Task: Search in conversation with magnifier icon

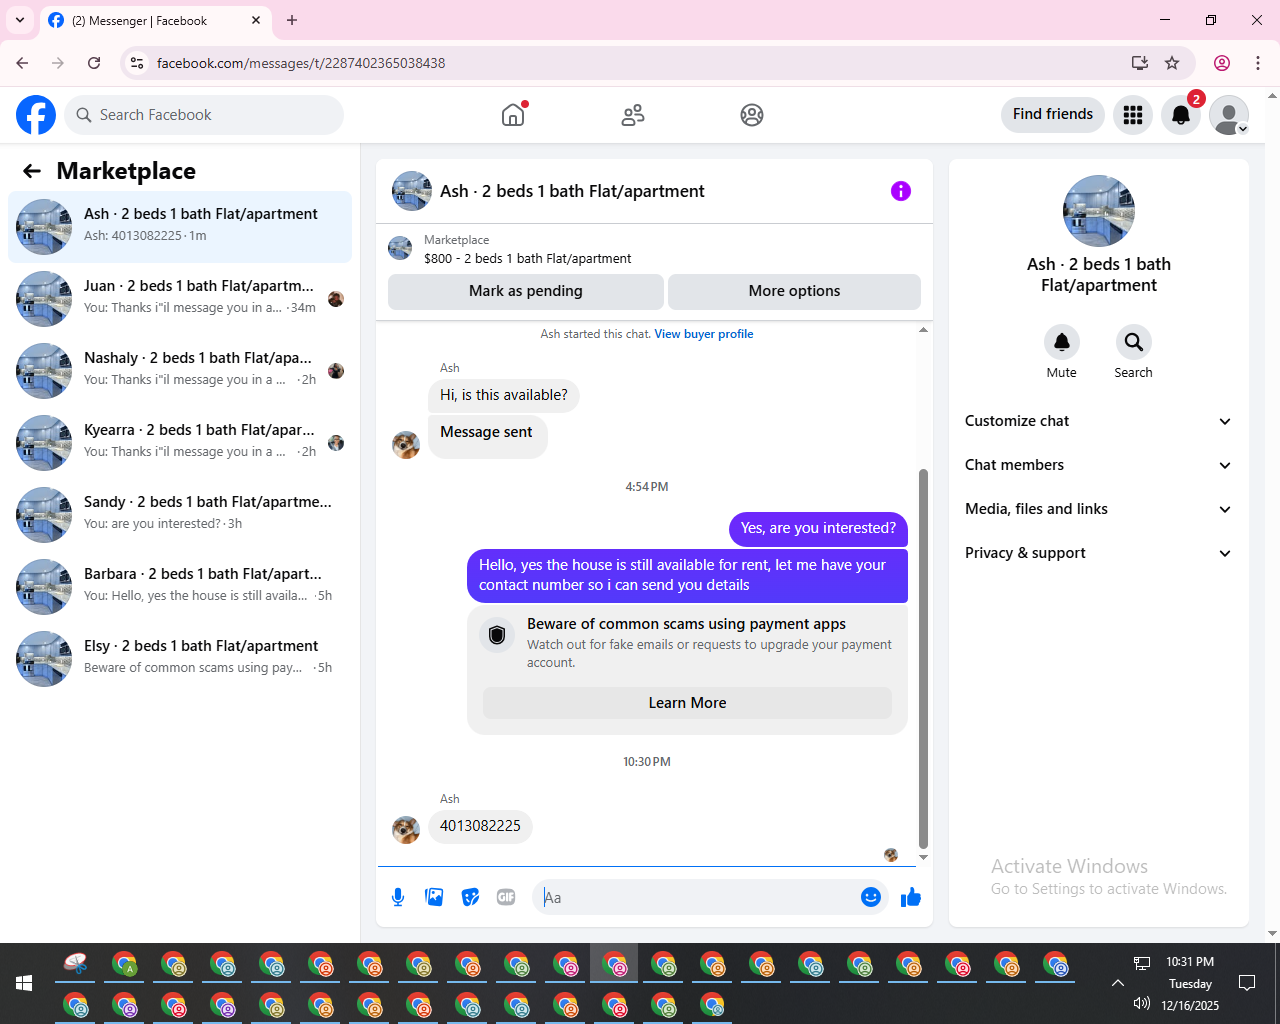Action: 1134,342
